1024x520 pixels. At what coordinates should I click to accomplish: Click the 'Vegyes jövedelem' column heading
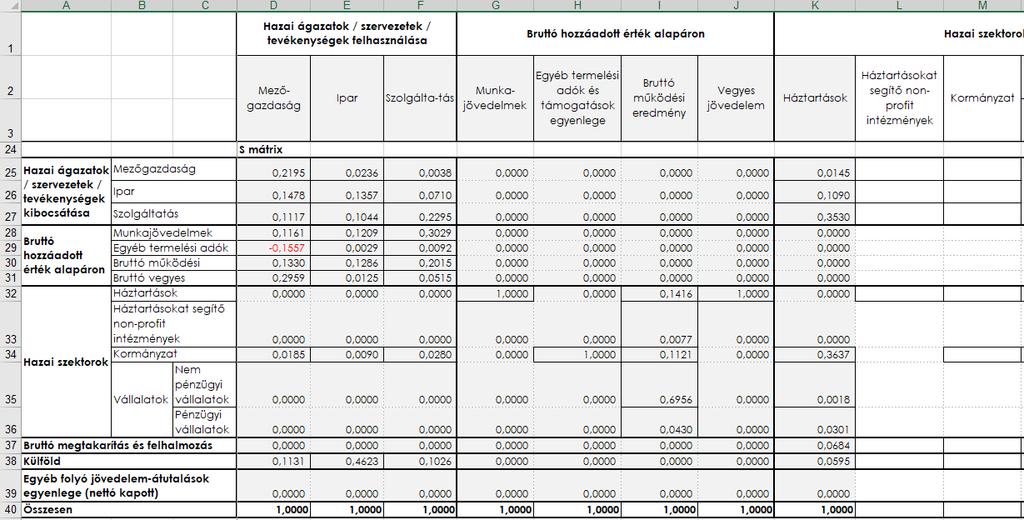click(x=735, y=99)
